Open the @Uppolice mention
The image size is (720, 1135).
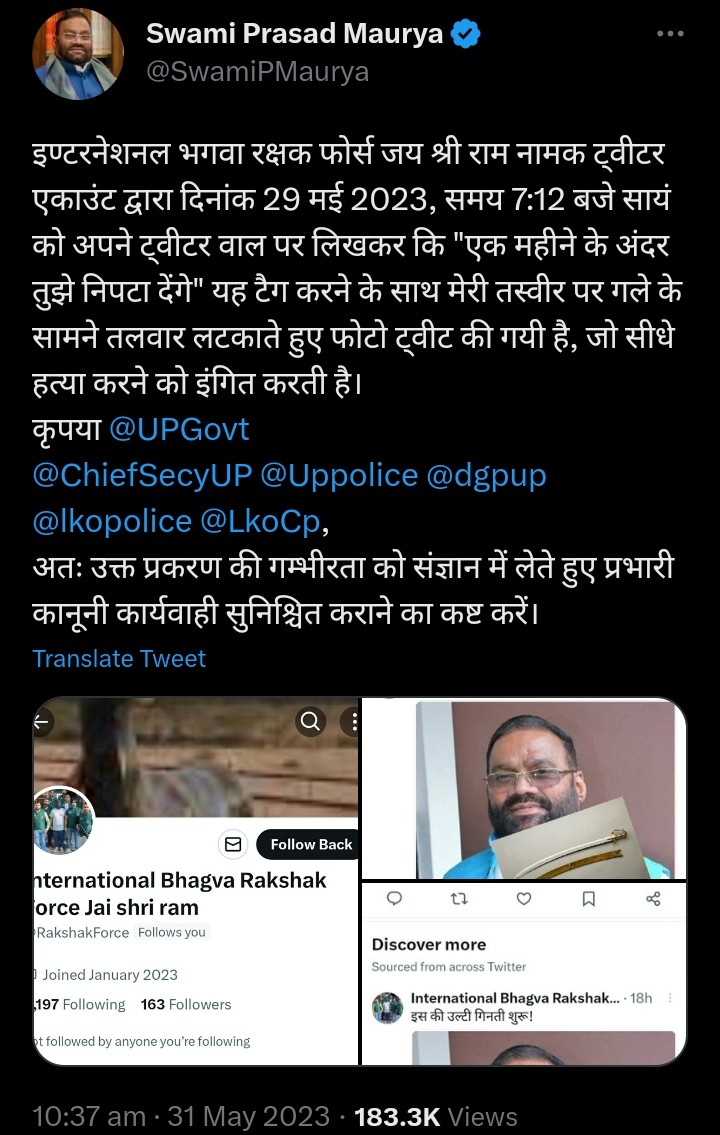tap(339, 476)
